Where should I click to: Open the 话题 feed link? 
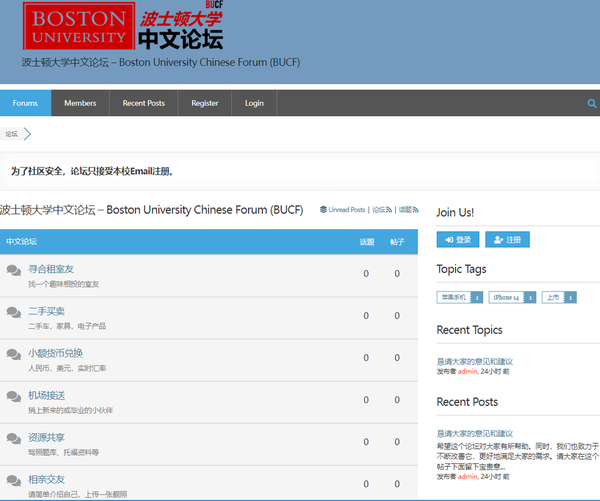click(x=405, y=210)
